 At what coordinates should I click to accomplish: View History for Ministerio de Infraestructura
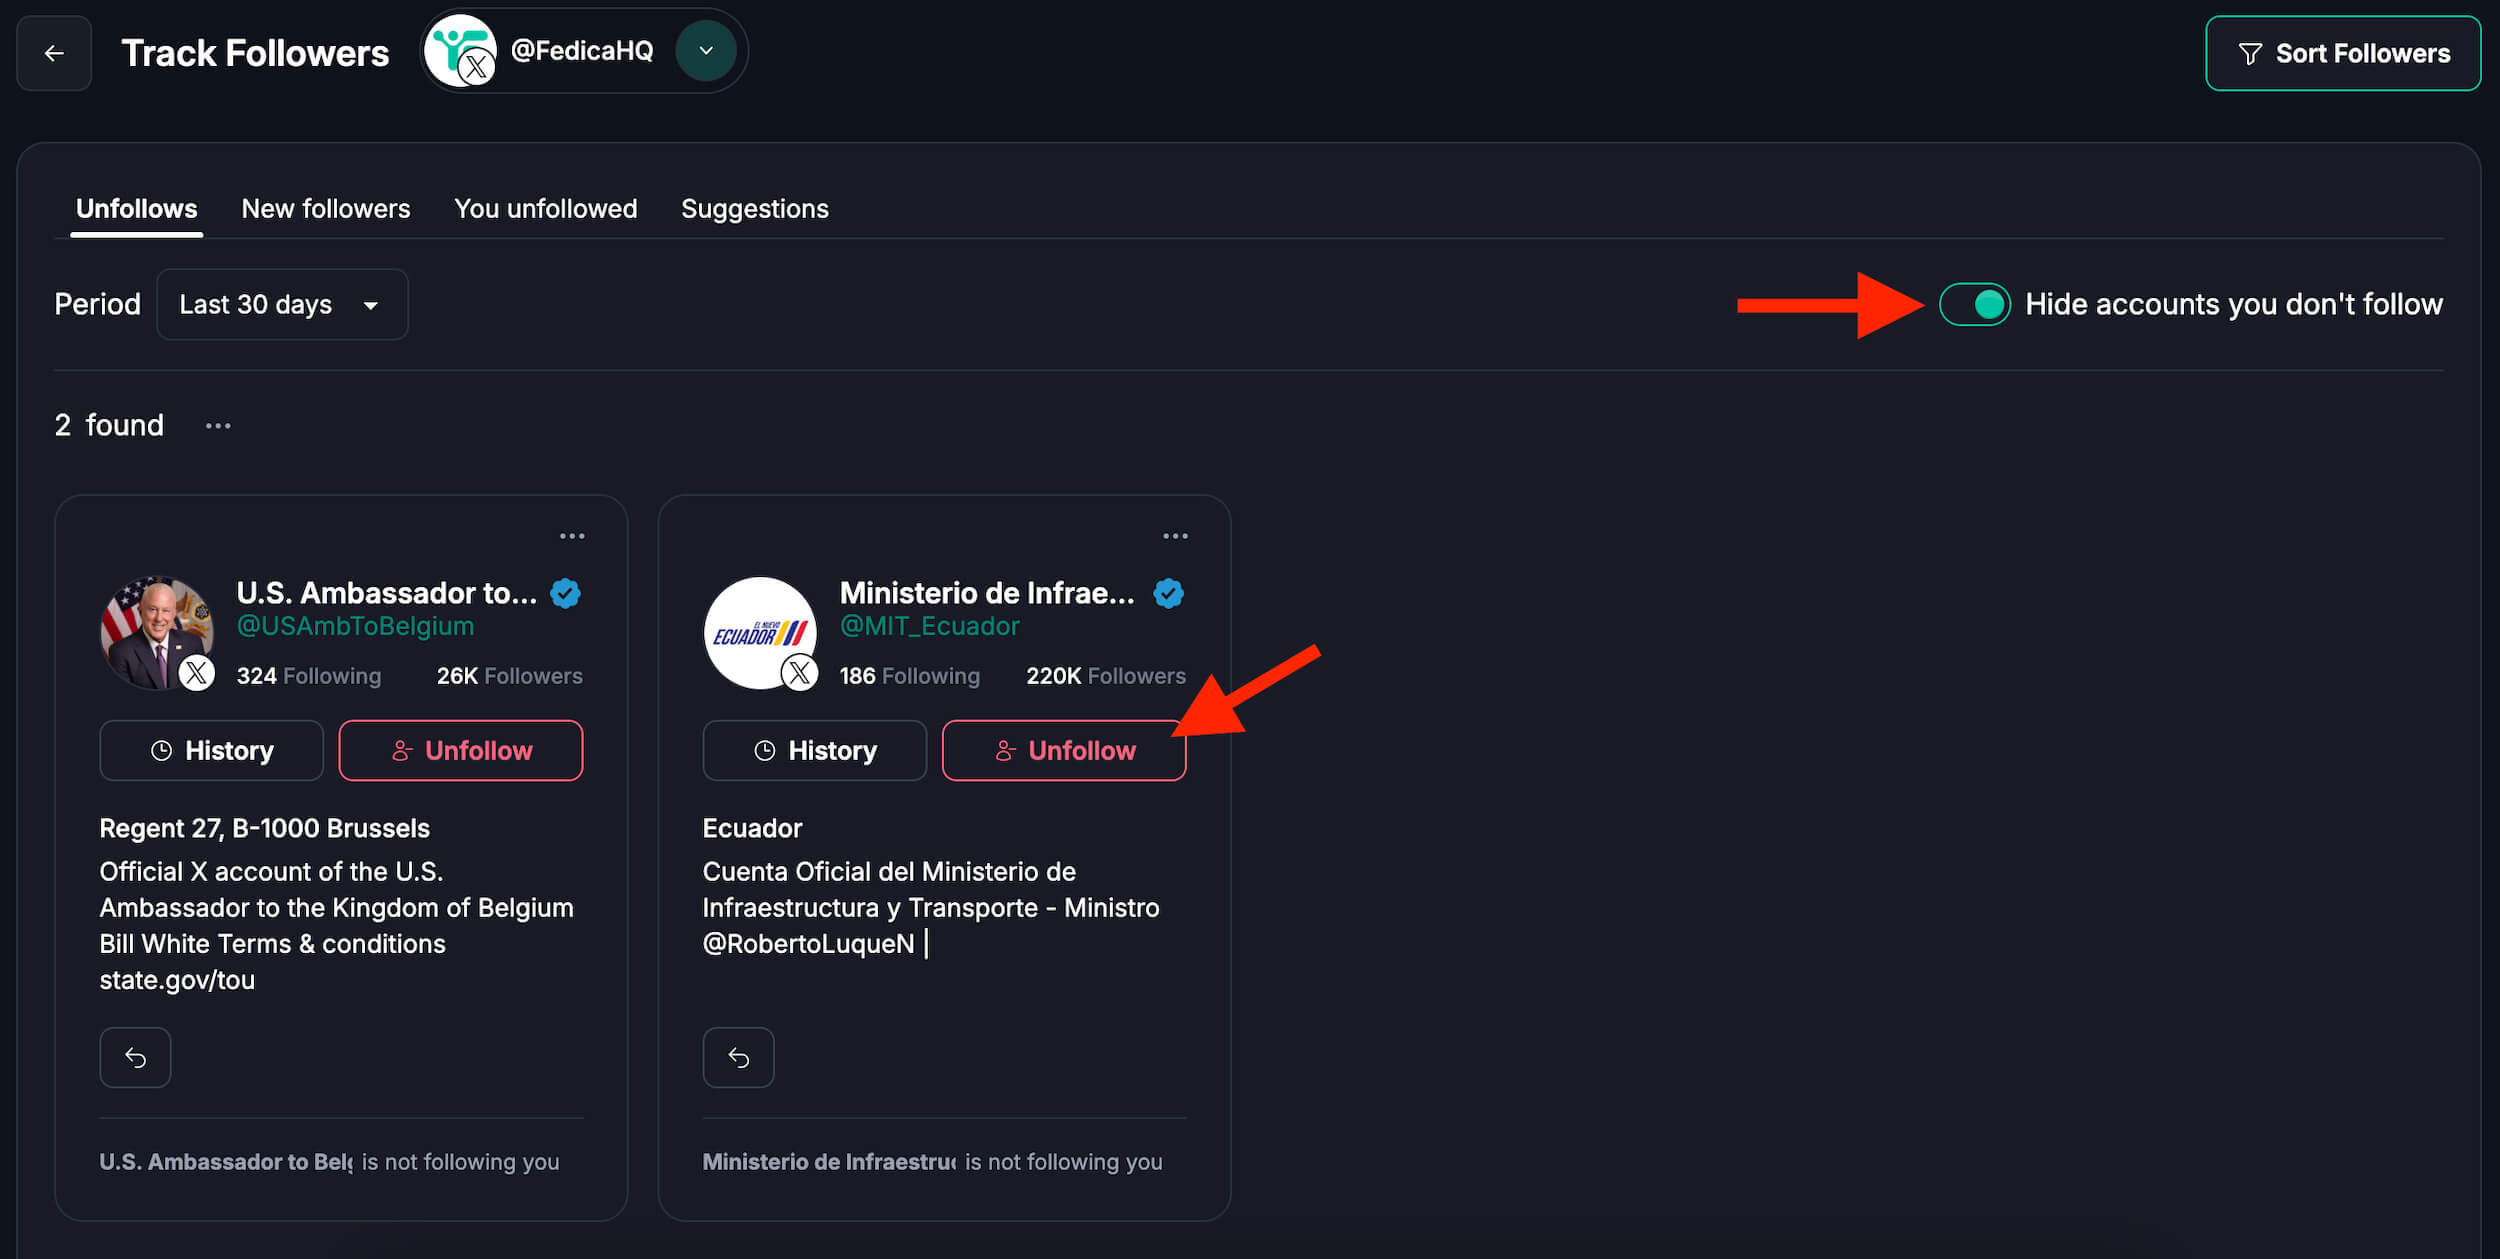coord(814,750)
